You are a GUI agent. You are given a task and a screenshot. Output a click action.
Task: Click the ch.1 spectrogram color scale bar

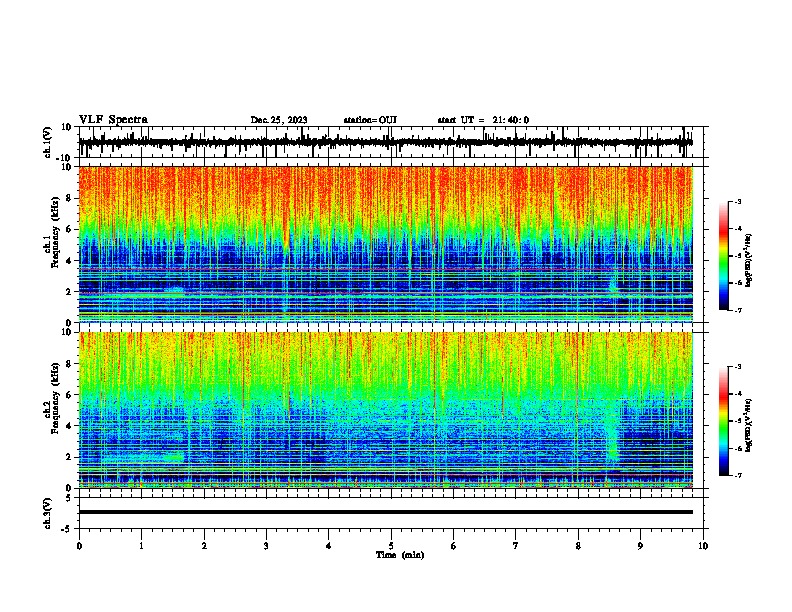coord(724,256)
